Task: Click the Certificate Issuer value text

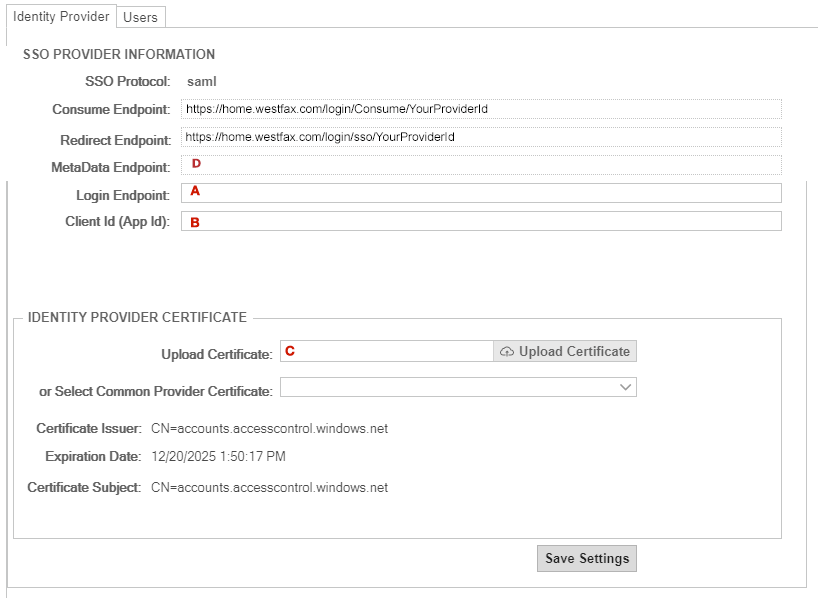Action: tap(269, 429)
